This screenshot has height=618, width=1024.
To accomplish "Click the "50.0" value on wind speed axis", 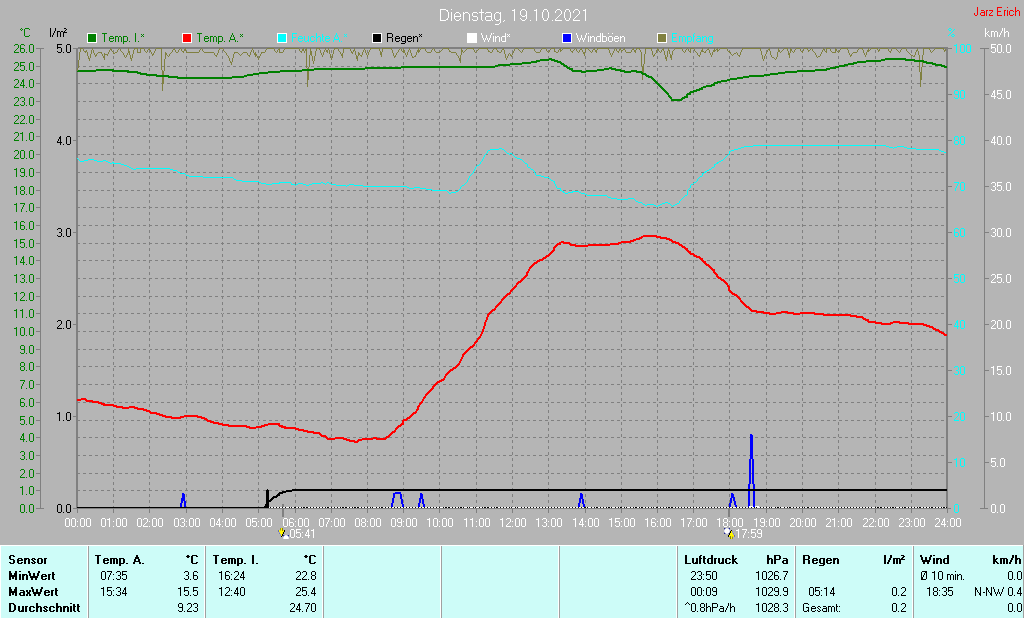I will (x=1000, y=49).
